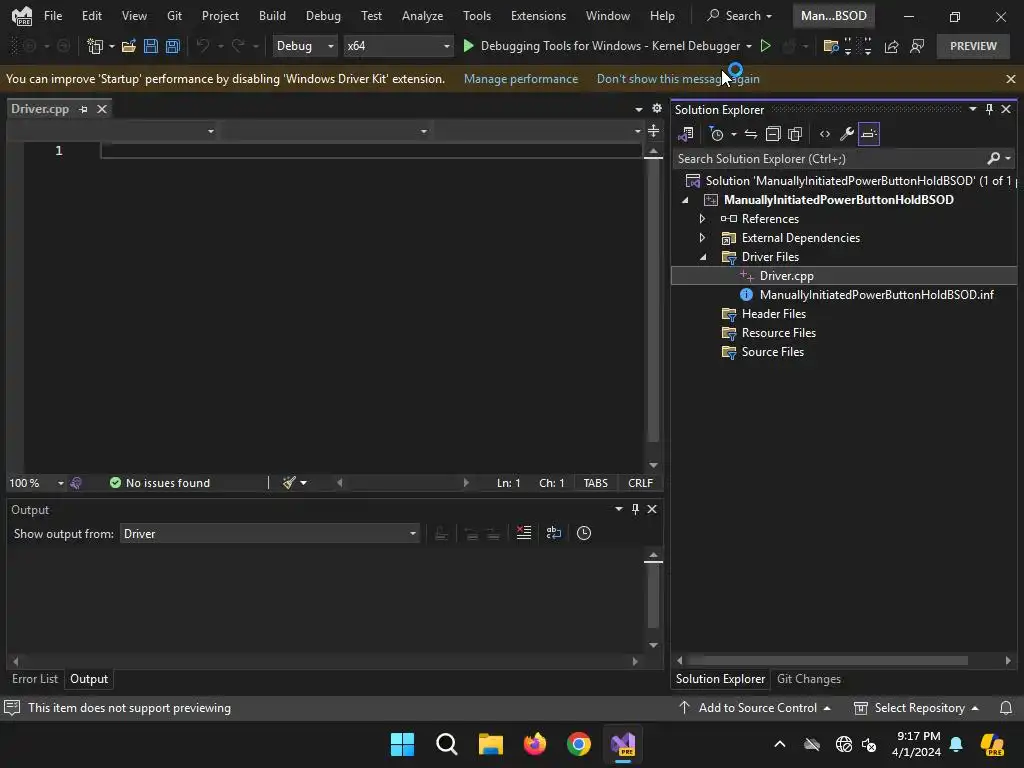Open the editor window settings gear icon
This screenshot has height=768, width=1024.
click(657, 108)
